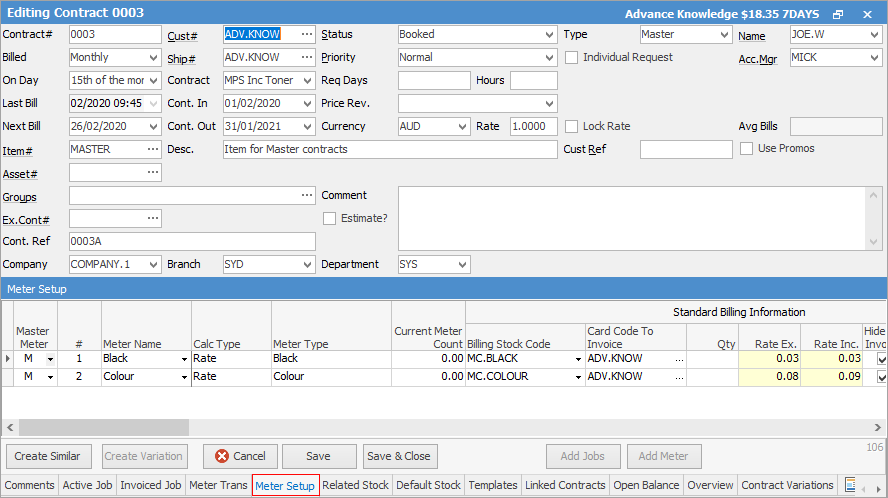Click the Create Similar button

pos(47,456)
